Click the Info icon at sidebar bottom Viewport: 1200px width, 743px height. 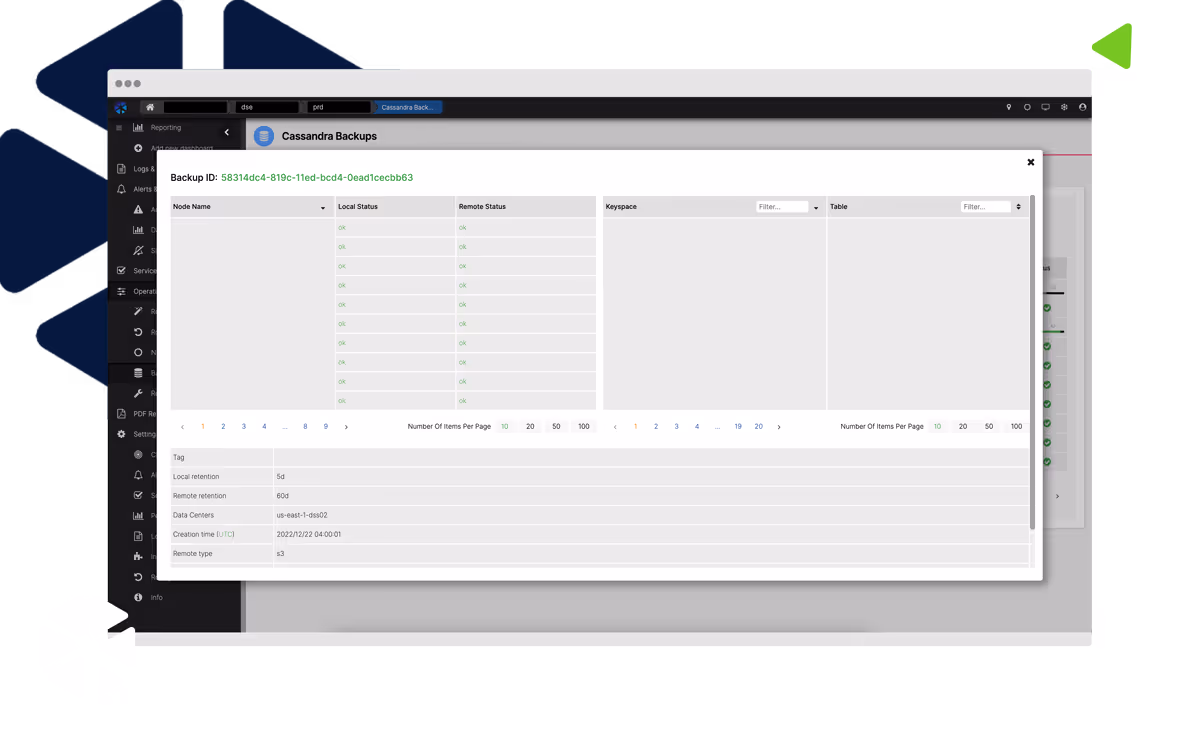point(138,597)
